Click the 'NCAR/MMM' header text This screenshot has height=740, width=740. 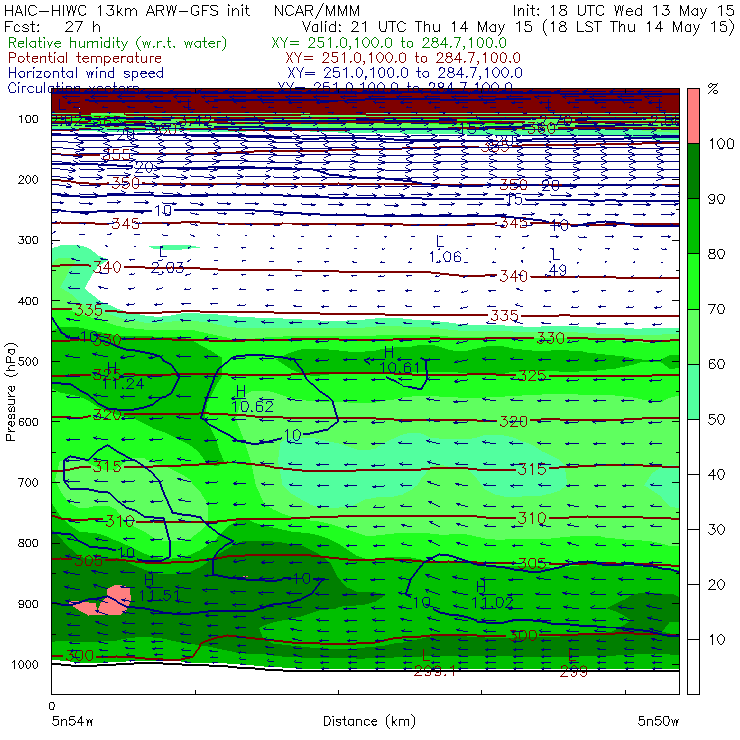(x=317, y=10)
